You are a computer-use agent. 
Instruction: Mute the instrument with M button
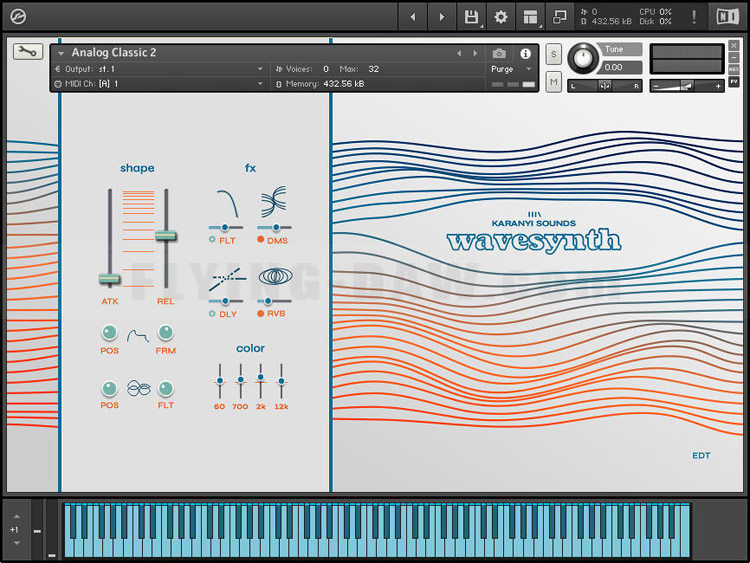[553, 81]
